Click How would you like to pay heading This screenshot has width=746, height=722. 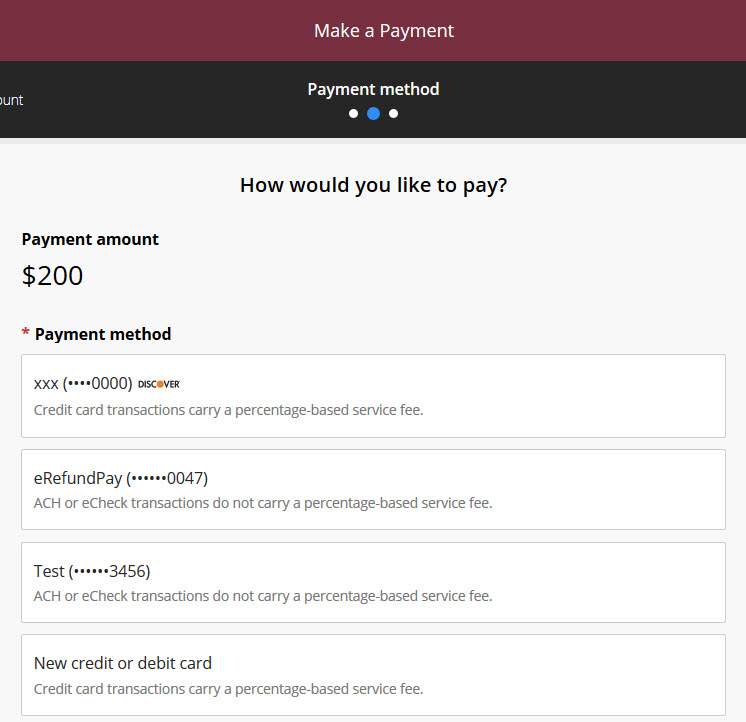[373, 185]
